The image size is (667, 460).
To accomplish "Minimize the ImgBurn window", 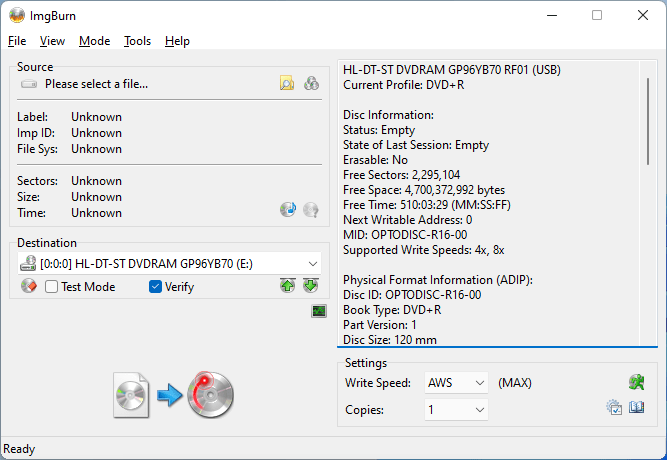I will click(552, 15).
